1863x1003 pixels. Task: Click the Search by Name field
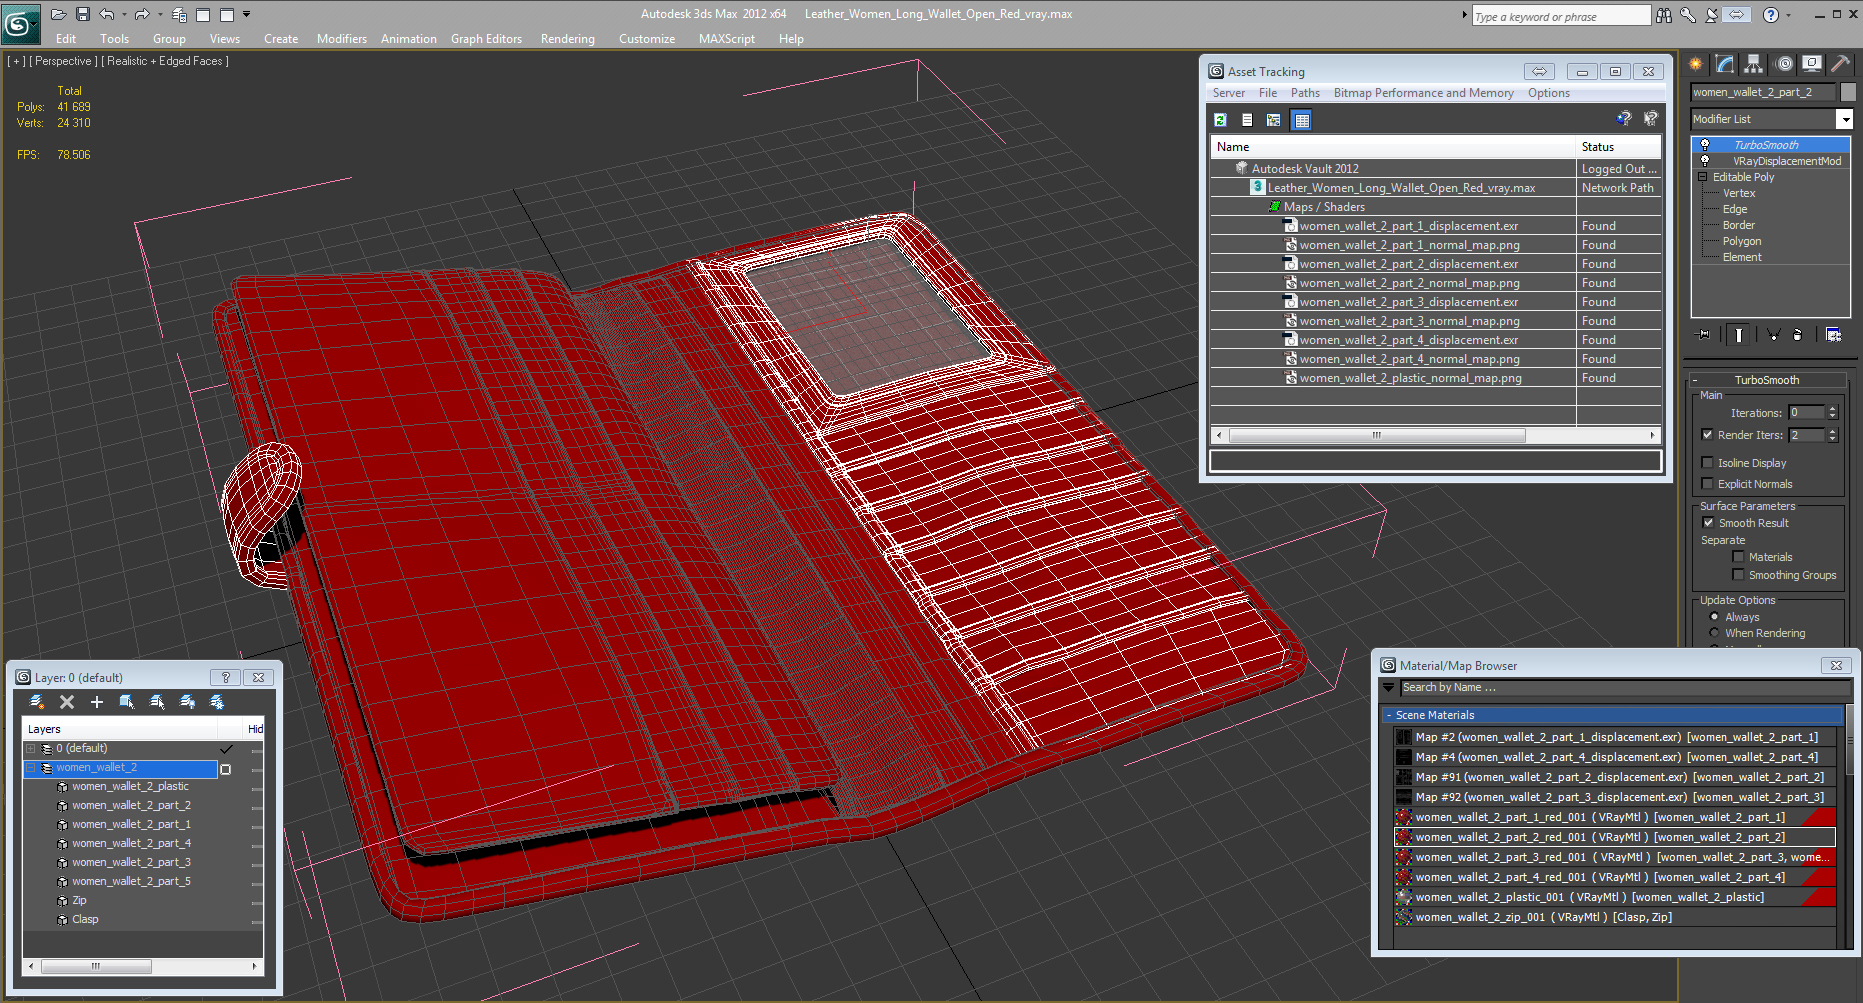[x=1624, y=688]
